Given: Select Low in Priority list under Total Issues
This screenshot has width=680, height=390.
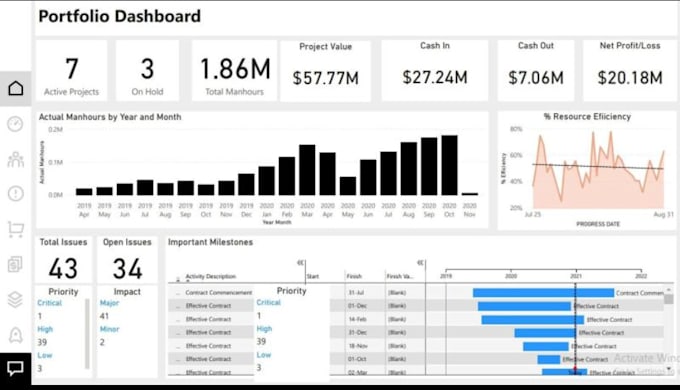Looking at the screenshot, I should tap(45, 355).
